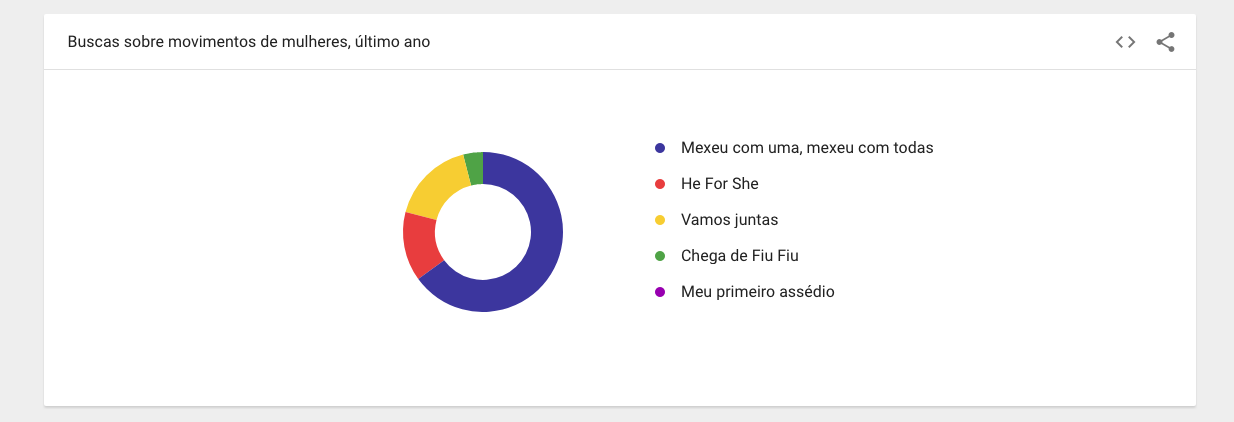
Task: Click the yellow donut chart segment
Action: point(434,187)
